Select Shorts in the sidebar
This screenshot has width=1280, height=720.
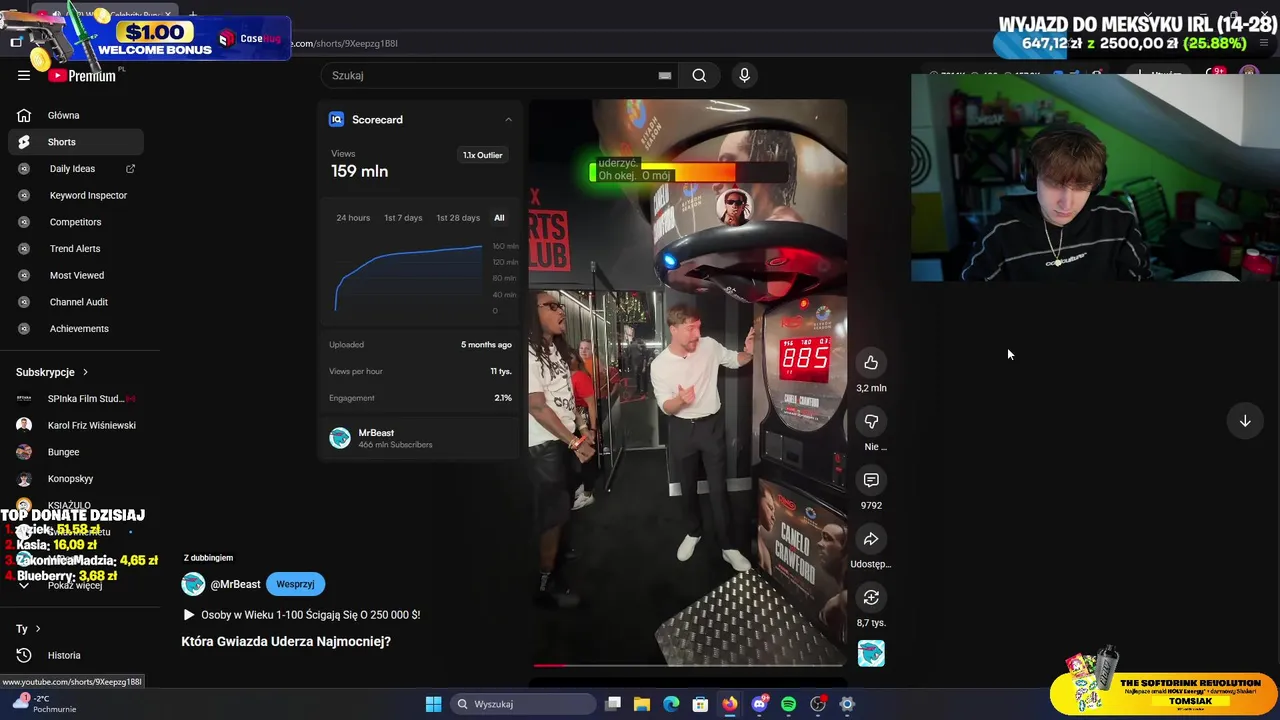[76, 142]
